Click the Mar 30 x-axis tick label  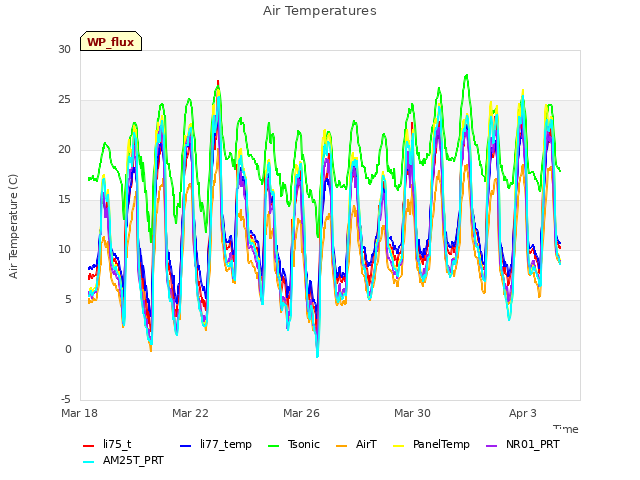pyautogui.click(x=412, y=413)
